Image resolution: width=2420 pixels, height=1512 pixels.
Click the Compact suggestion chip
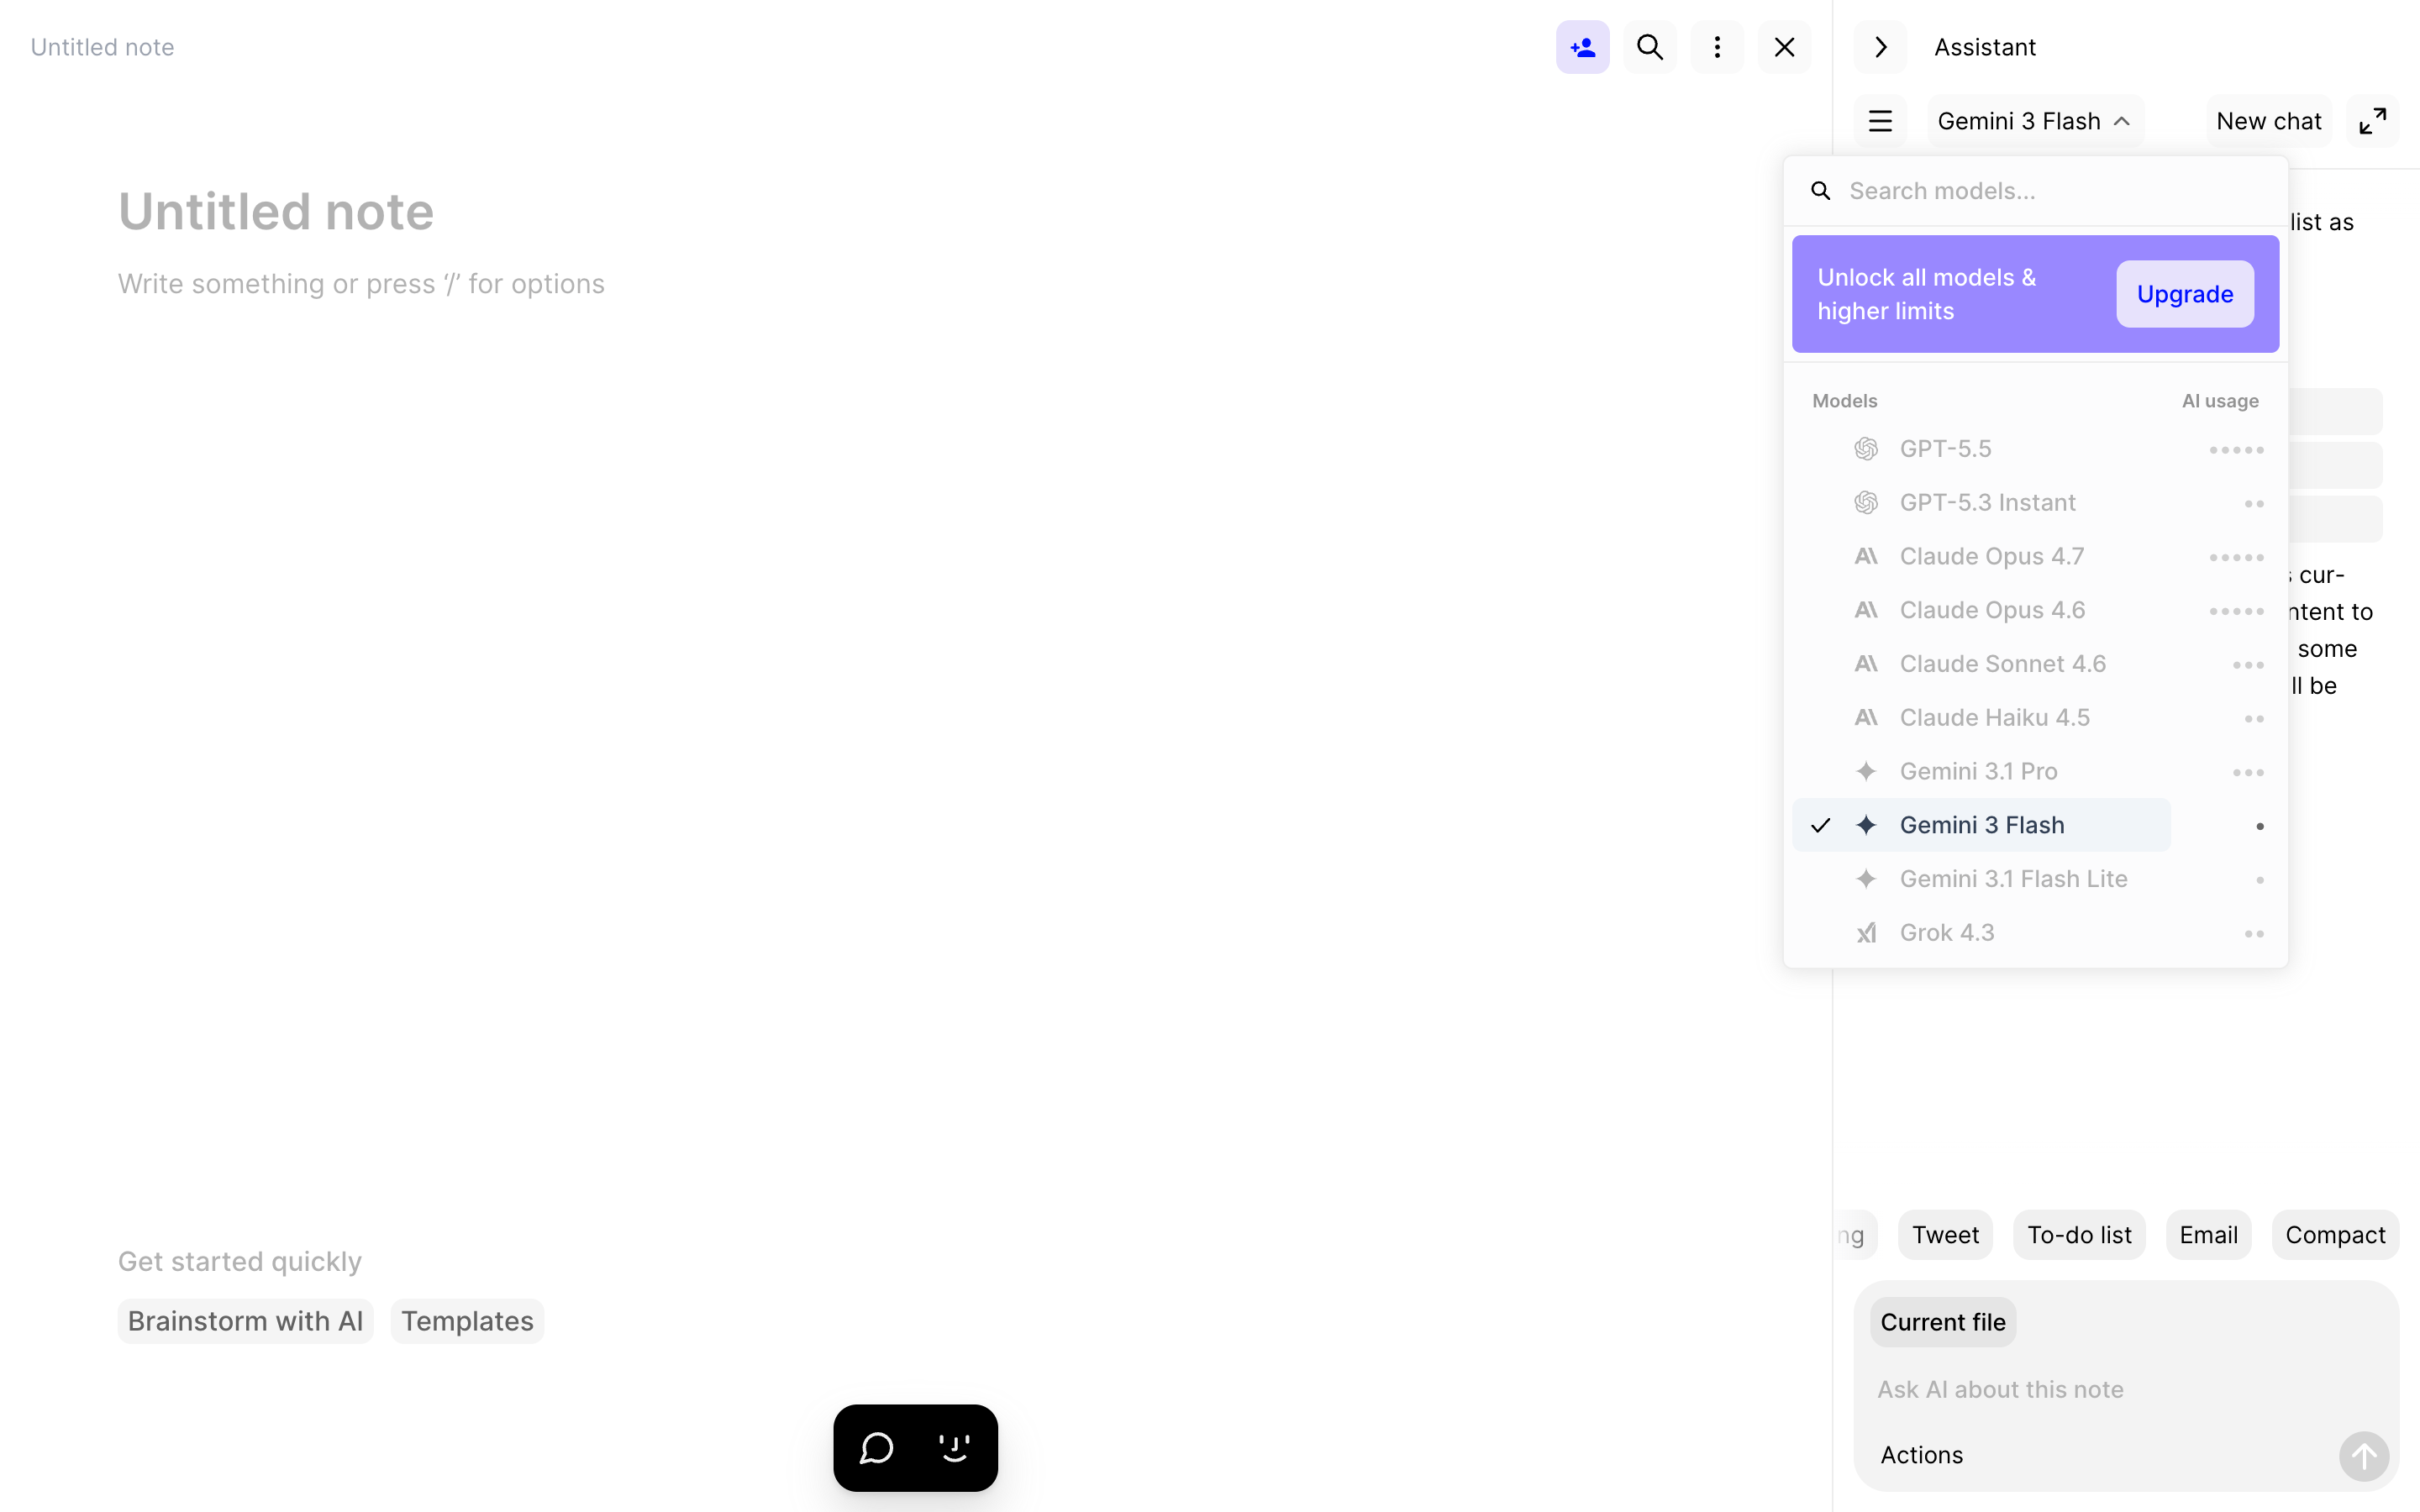pos(2335,1235)
